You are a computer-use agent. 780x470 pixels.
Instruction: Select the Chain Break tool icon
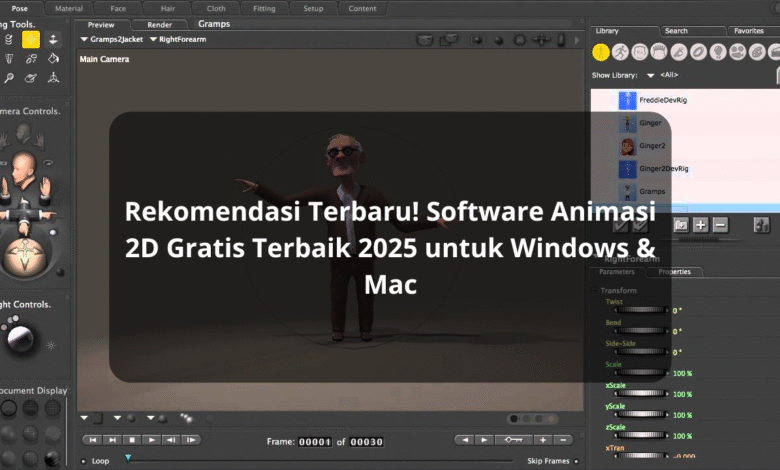pyautogui.click(x=31, y=59)
